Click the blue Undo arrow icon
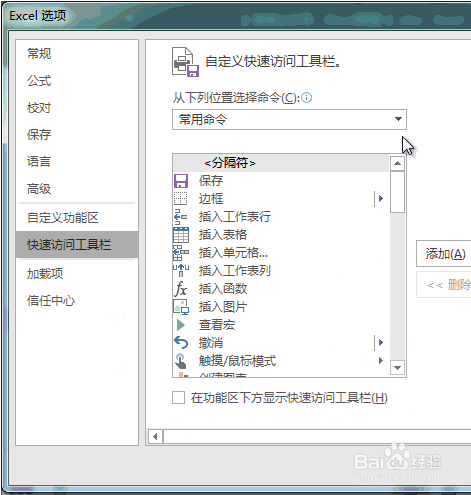Viewport: 471px width, 495px height. 181,343
